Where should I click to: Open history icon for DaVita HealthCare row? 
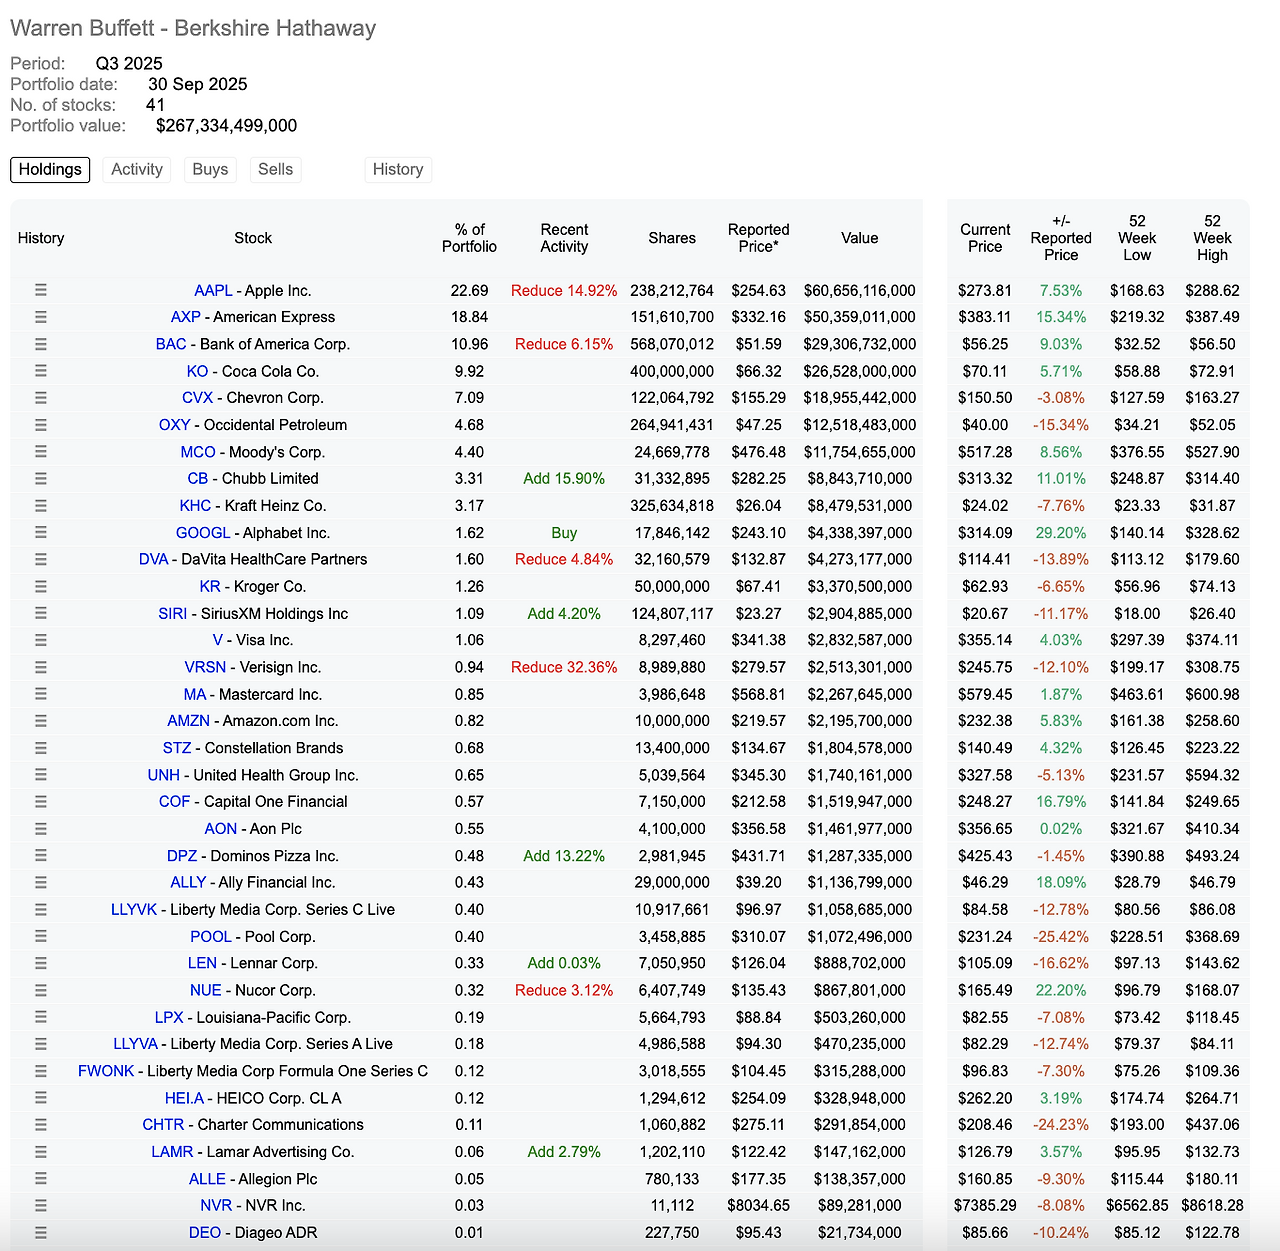(x=41, y=559)
